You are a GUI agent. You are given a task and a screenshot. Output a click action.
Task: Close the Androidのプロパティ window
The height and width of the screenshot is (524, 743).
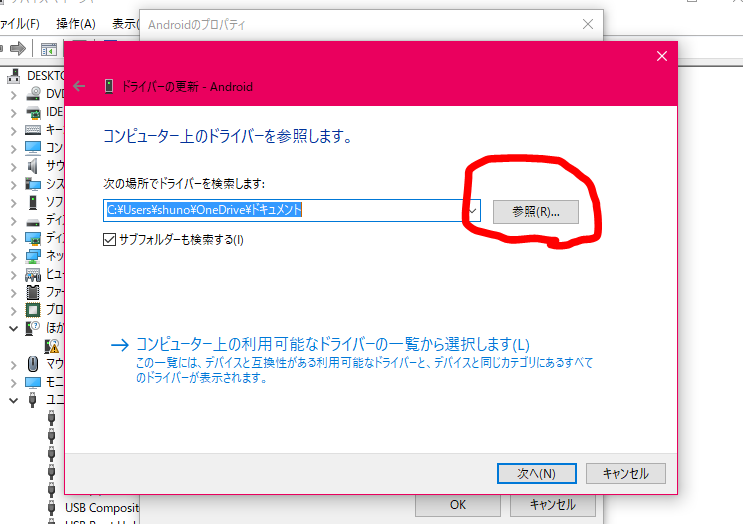coord(588,24)
